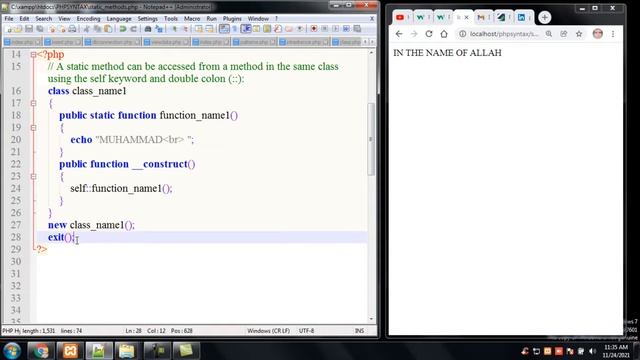Click the Zoom In toolbar icon
This screenshot has height=360, width=640.
[x=174, y=29]
